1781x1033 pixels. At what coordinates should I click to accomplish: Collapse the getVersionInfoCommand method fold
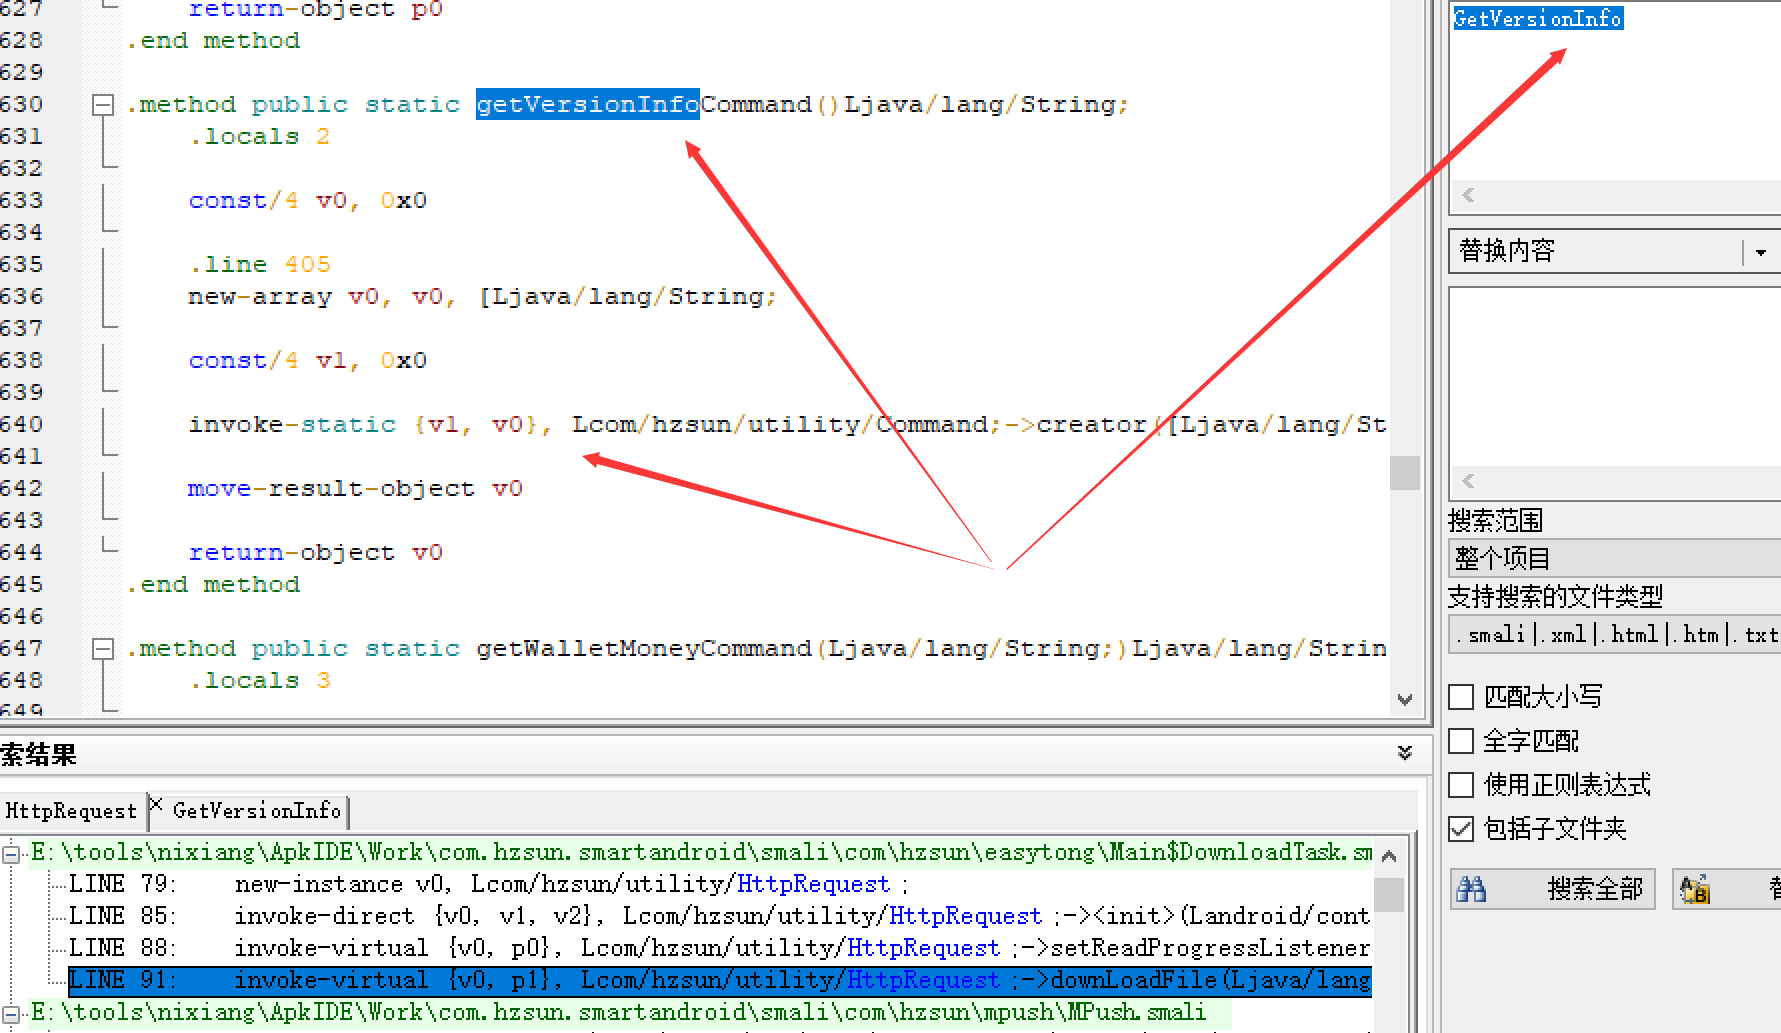pyautogui.click(x=102, y=104)
